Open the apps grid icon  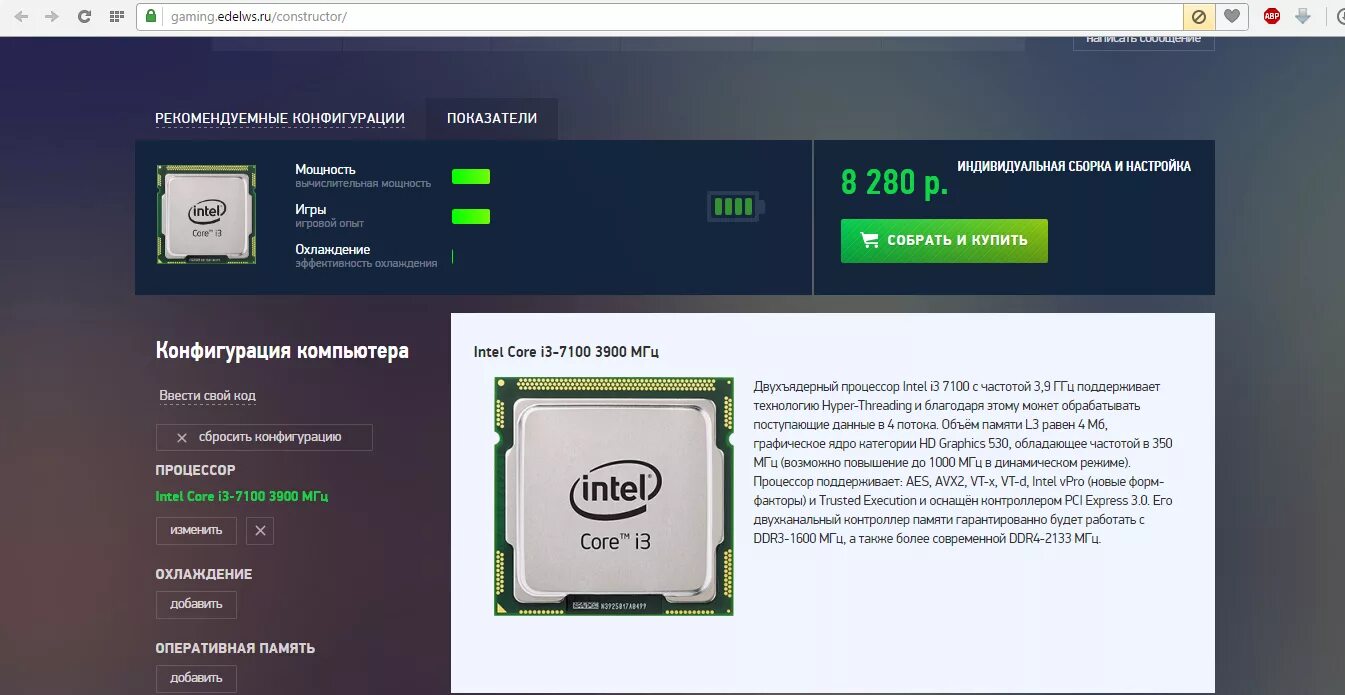pyautogui.click(x=117, y=16)
